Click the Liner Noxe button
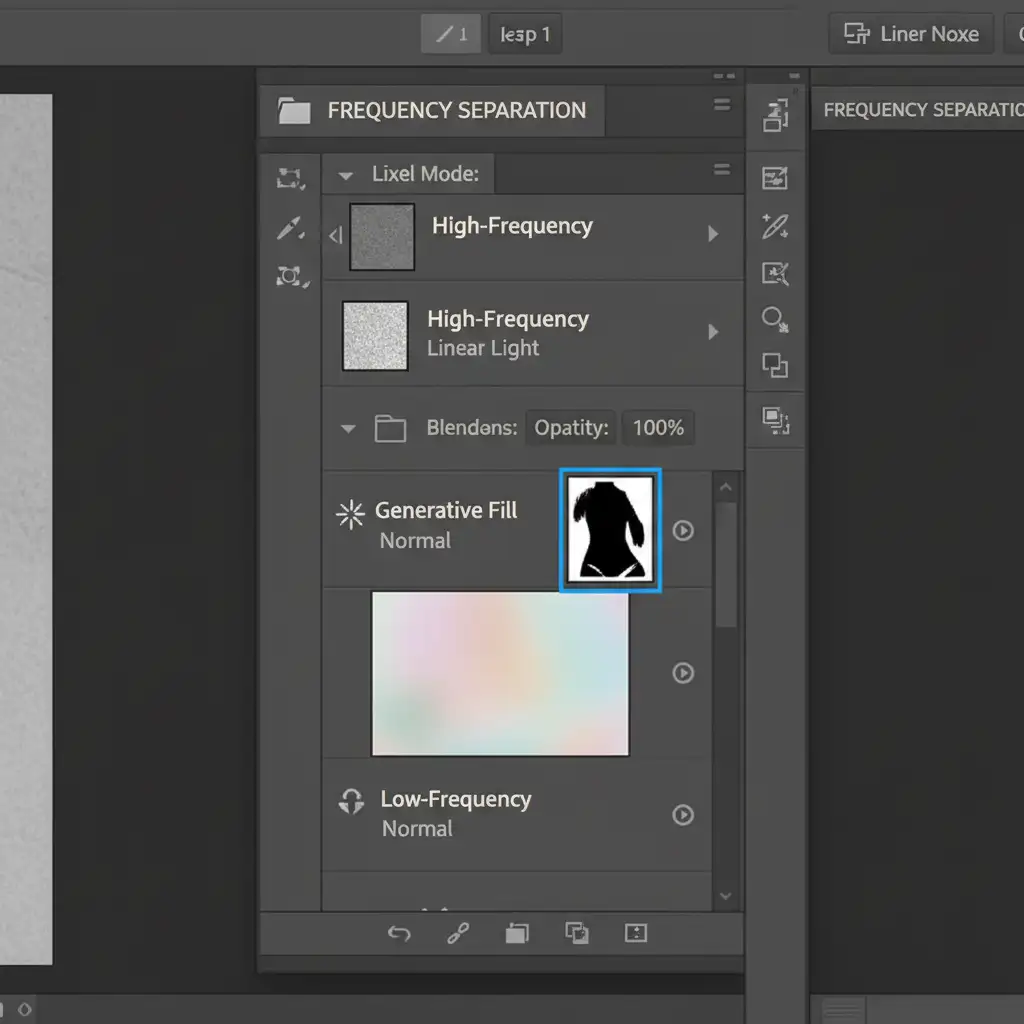The height and width of the screenshot is (1024, 1024). coord(911,34)
